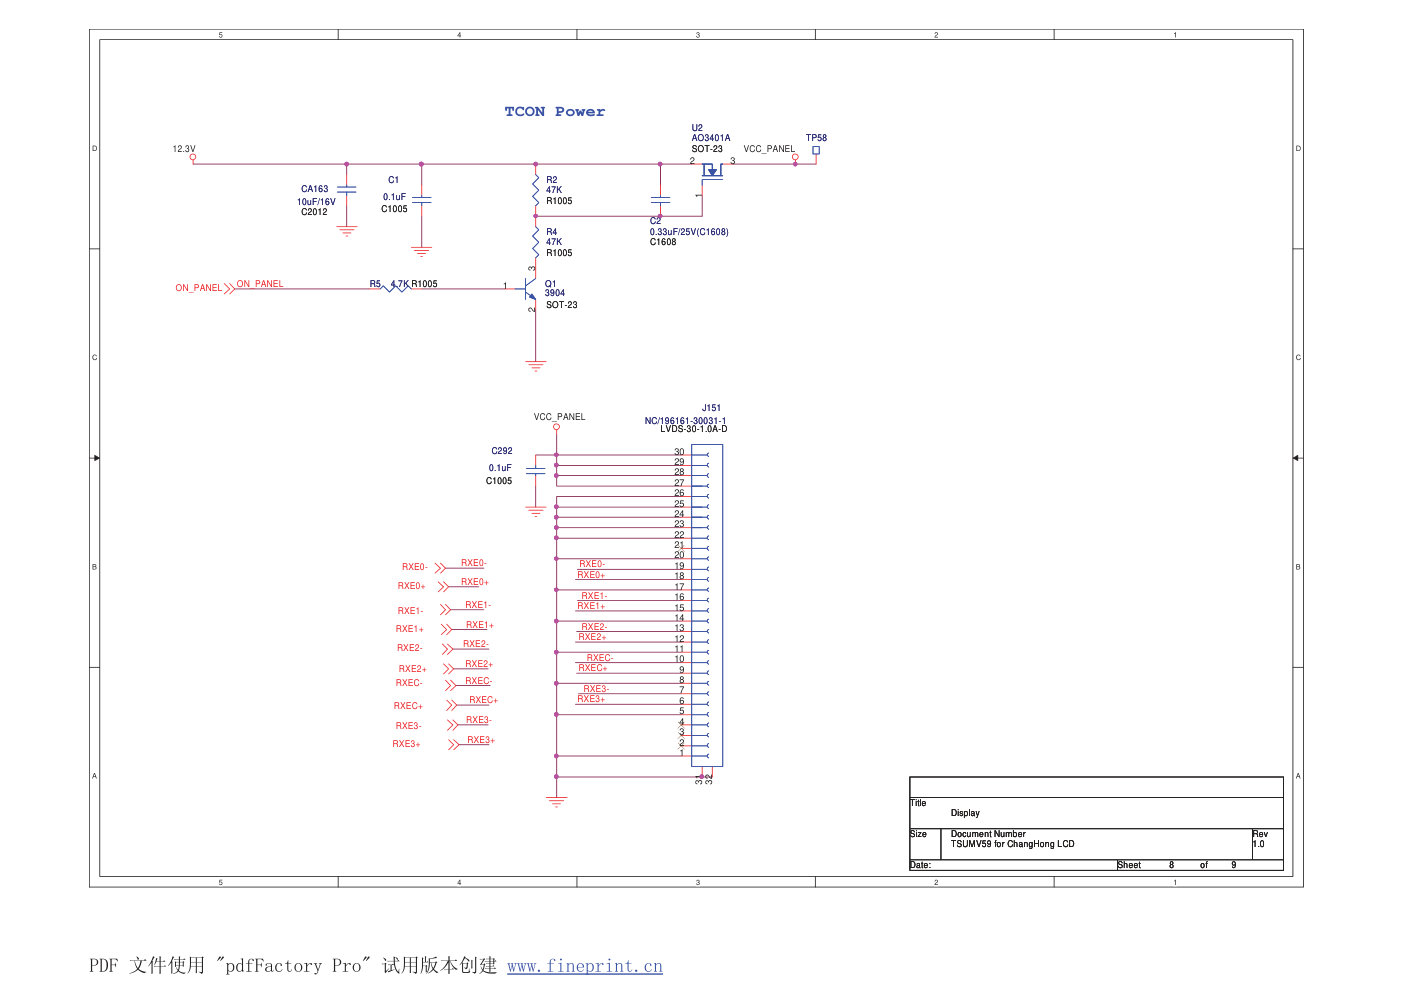Click the 12.3V power port circle
The image size is (1404, 993).
point(193,157)
